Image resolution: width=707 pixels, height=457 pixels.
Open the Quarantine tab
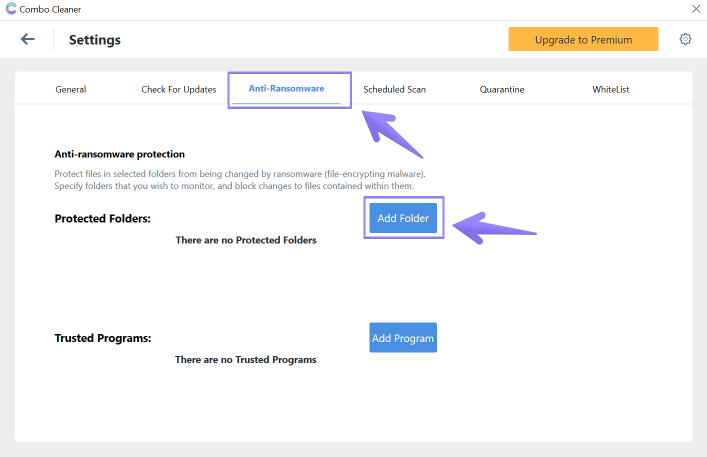(x=502, y=89)
